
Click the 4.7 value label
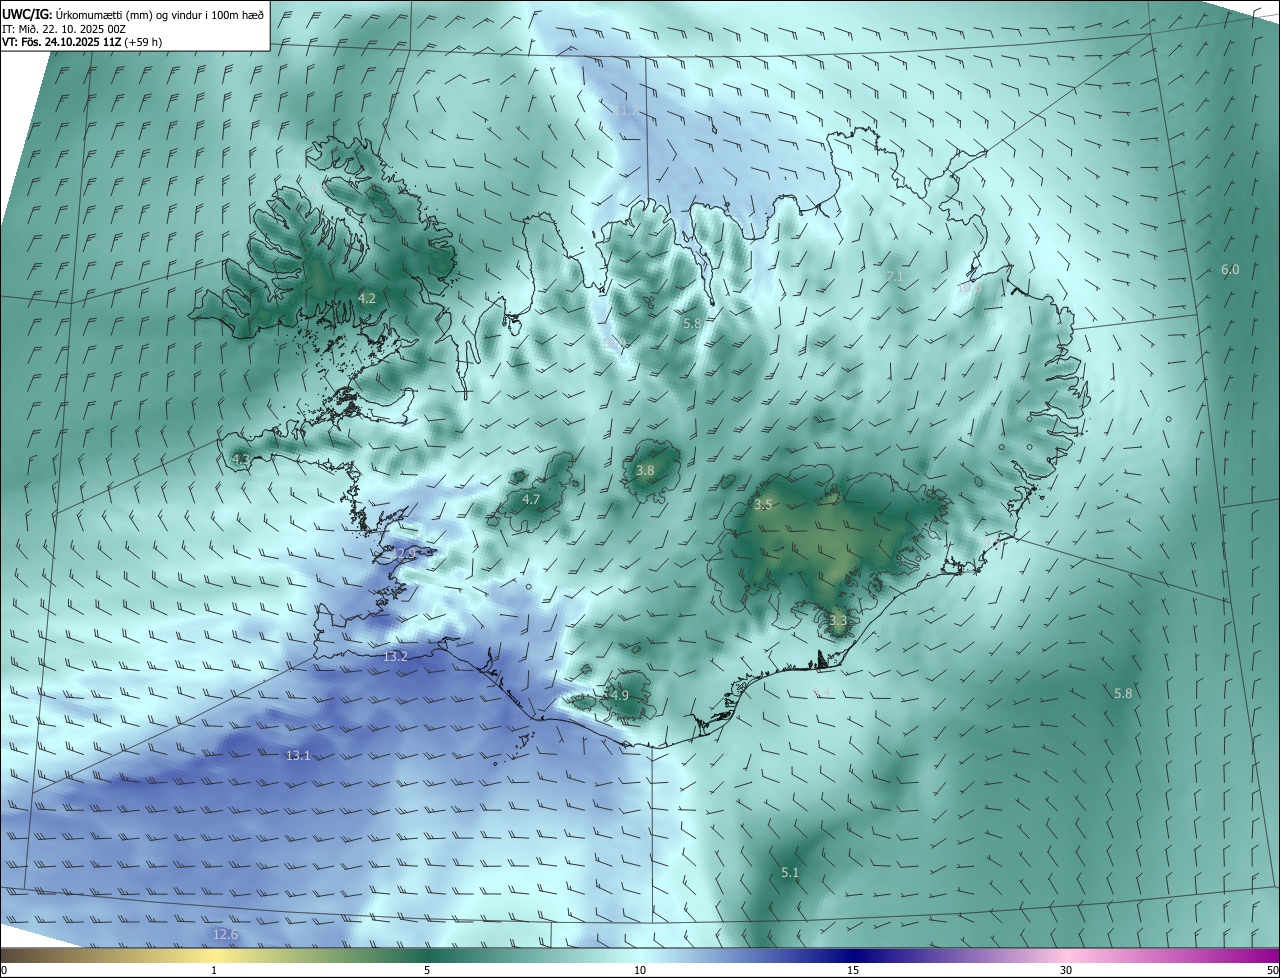coord(531,499)
